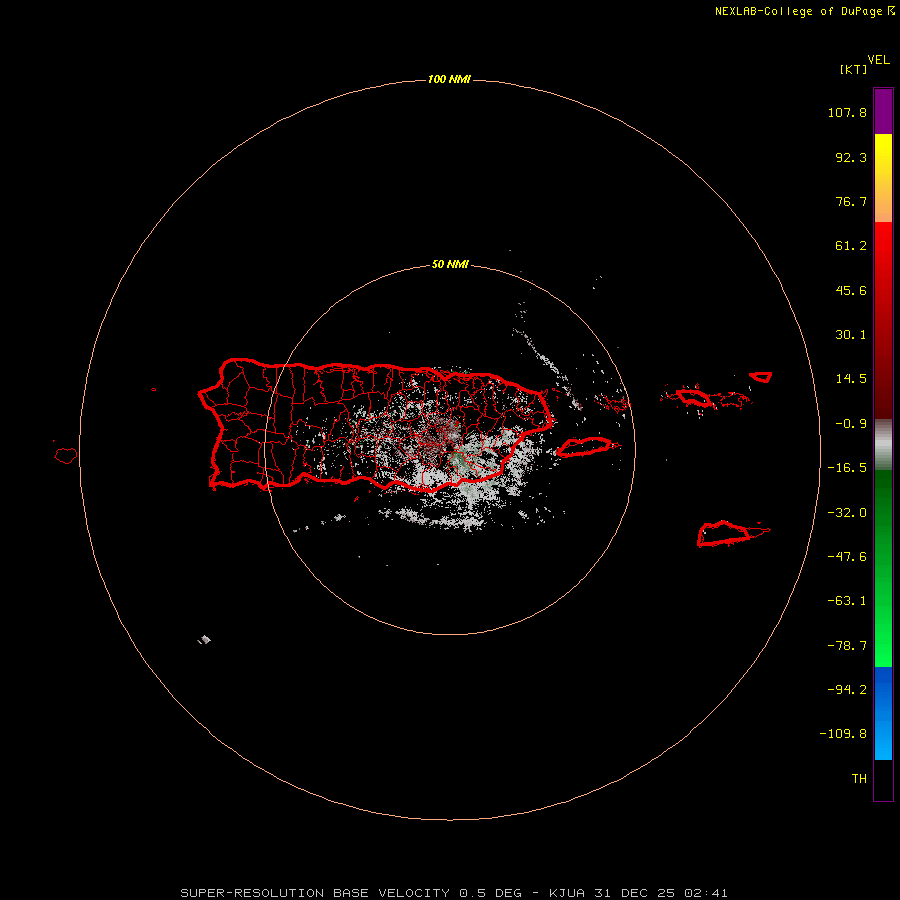Click the [KT] units label
Screen dimensions: 900x900
click(x=853, y=69)
